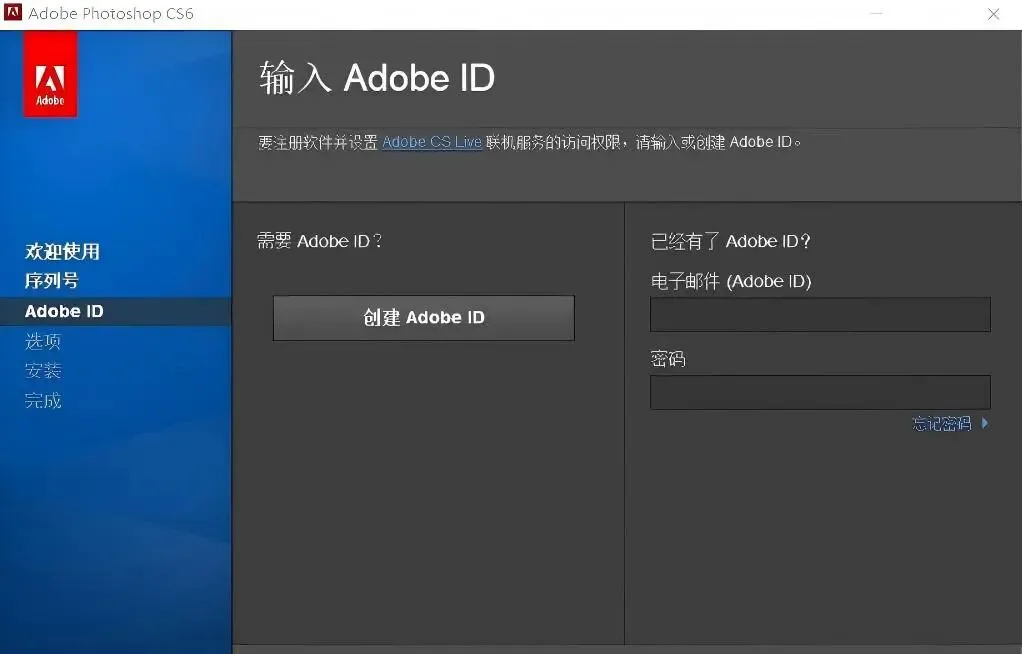Select the 选项 step in the sidebar

click(x=43, y=340)
